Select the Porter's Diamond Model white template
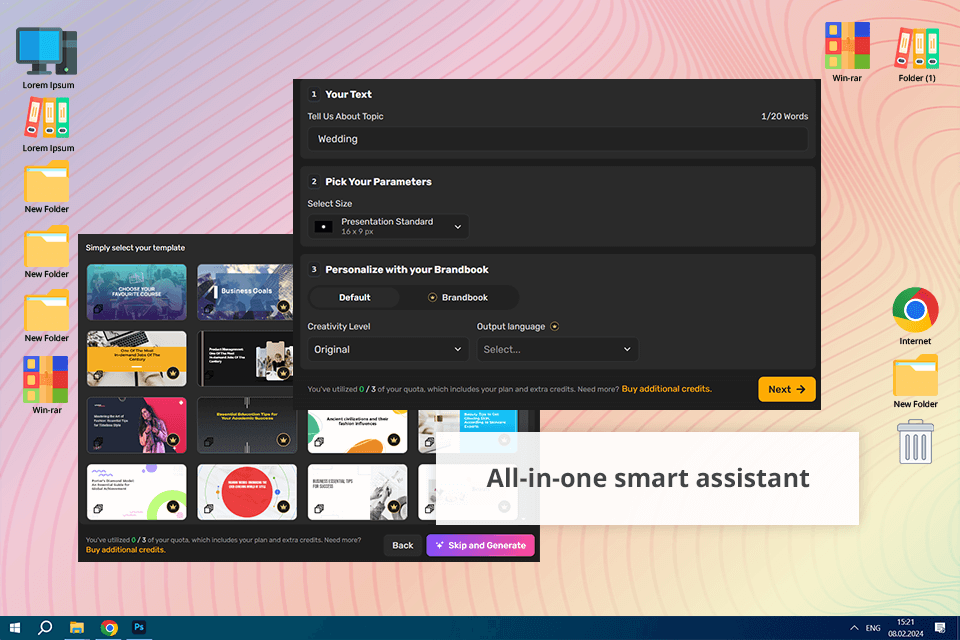Viewport: 960px width, 640px height. click(x=137, y=492)
